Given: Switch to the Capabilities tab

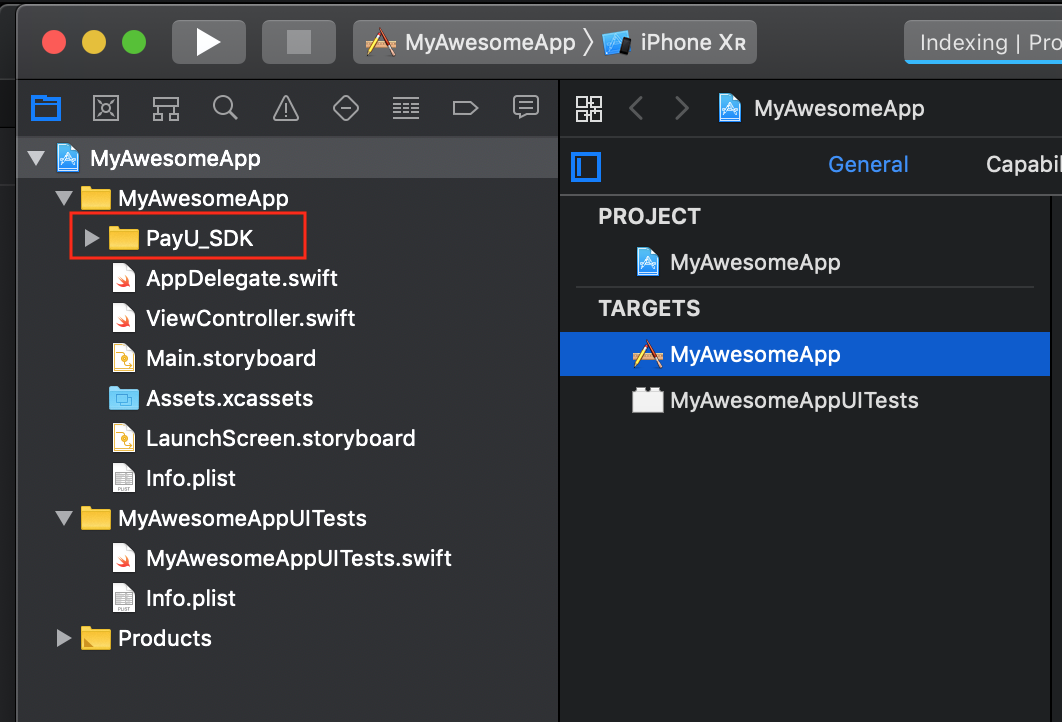Looking at the screenshot, I should 1023,165.
